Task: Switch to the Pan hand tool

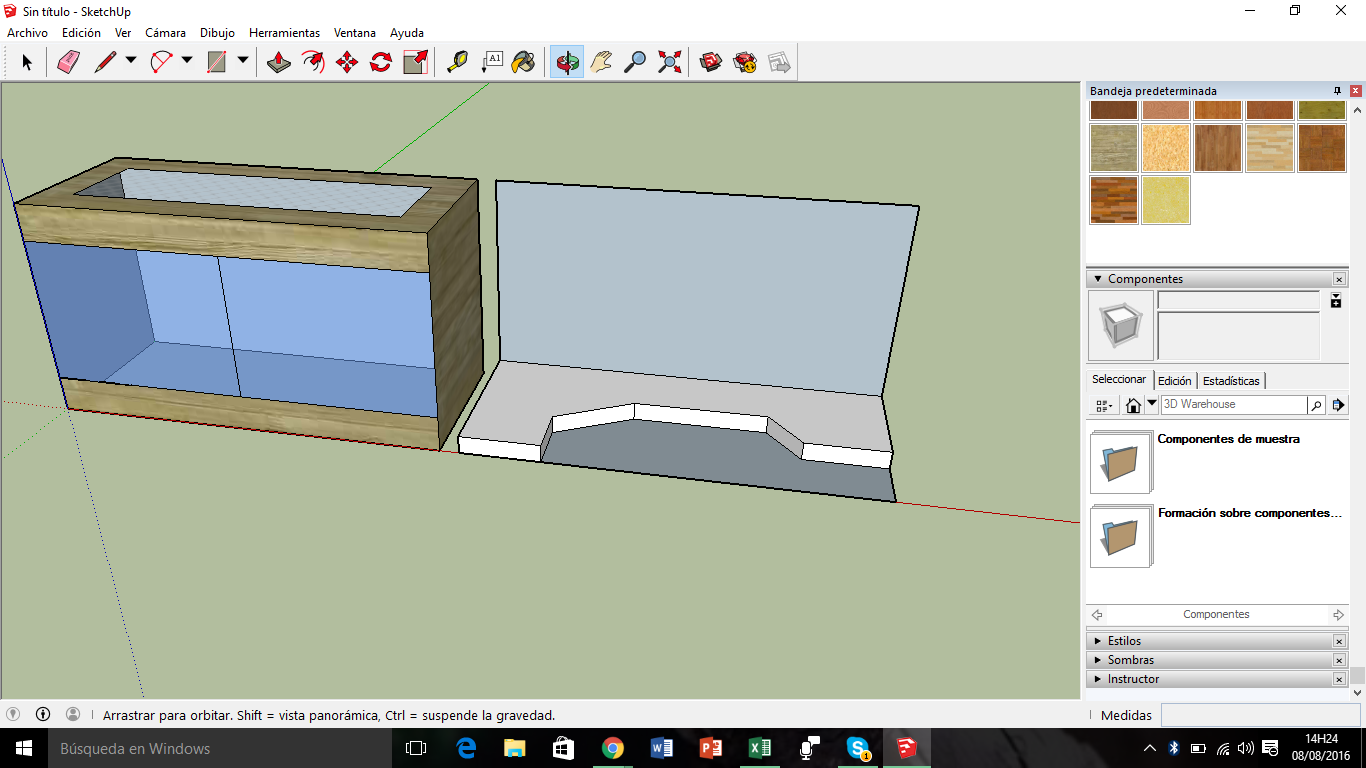Action: click(600, 62)
